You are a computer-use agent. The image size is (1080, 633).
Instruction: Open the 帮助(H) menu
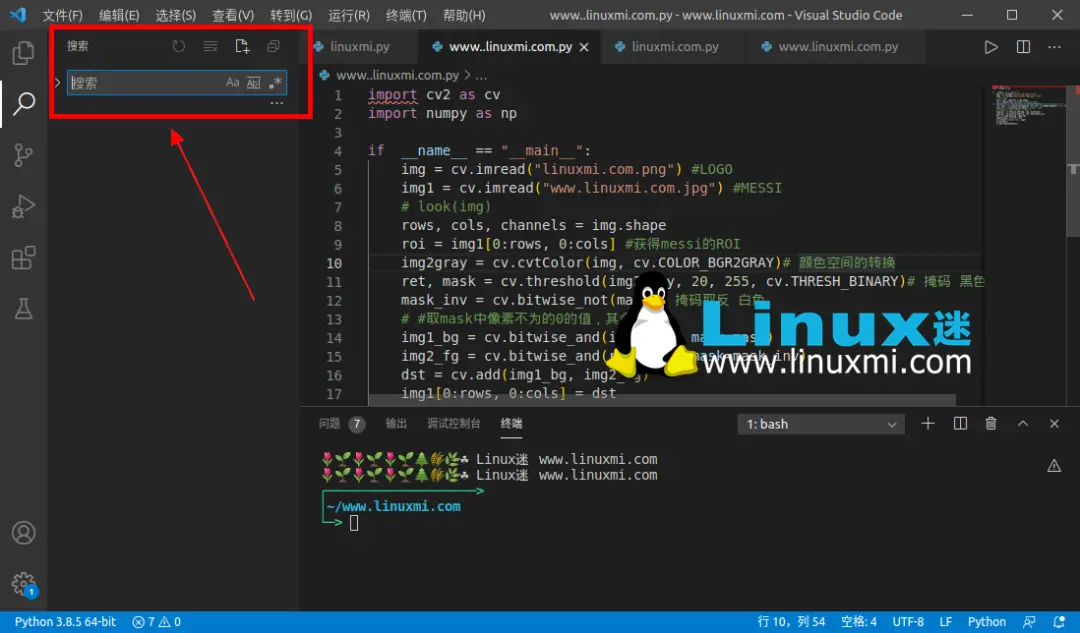[464, 15]
